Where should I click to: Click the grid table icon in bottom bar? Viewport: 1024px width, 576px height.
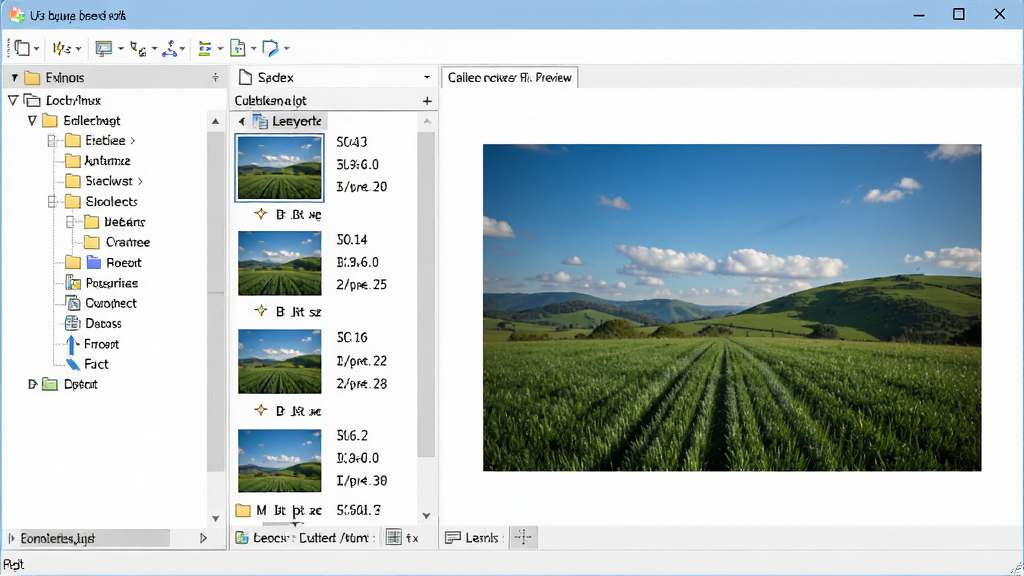pyautogui.click(x=394, y=537)
